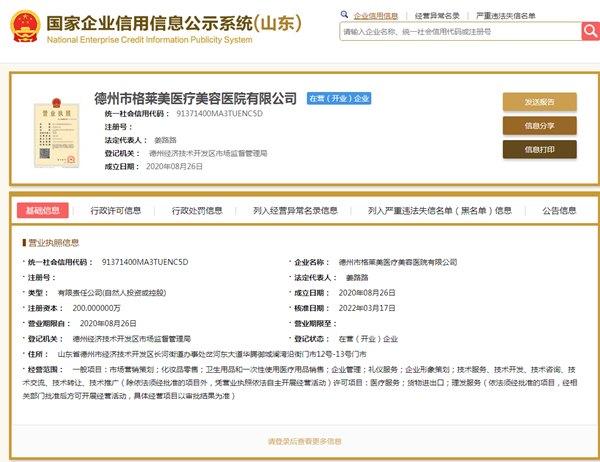Click the 登记状态 value 在营（开业）企业
The height and width of the screenshot is (462, 600).
click(x=368, y=339)
